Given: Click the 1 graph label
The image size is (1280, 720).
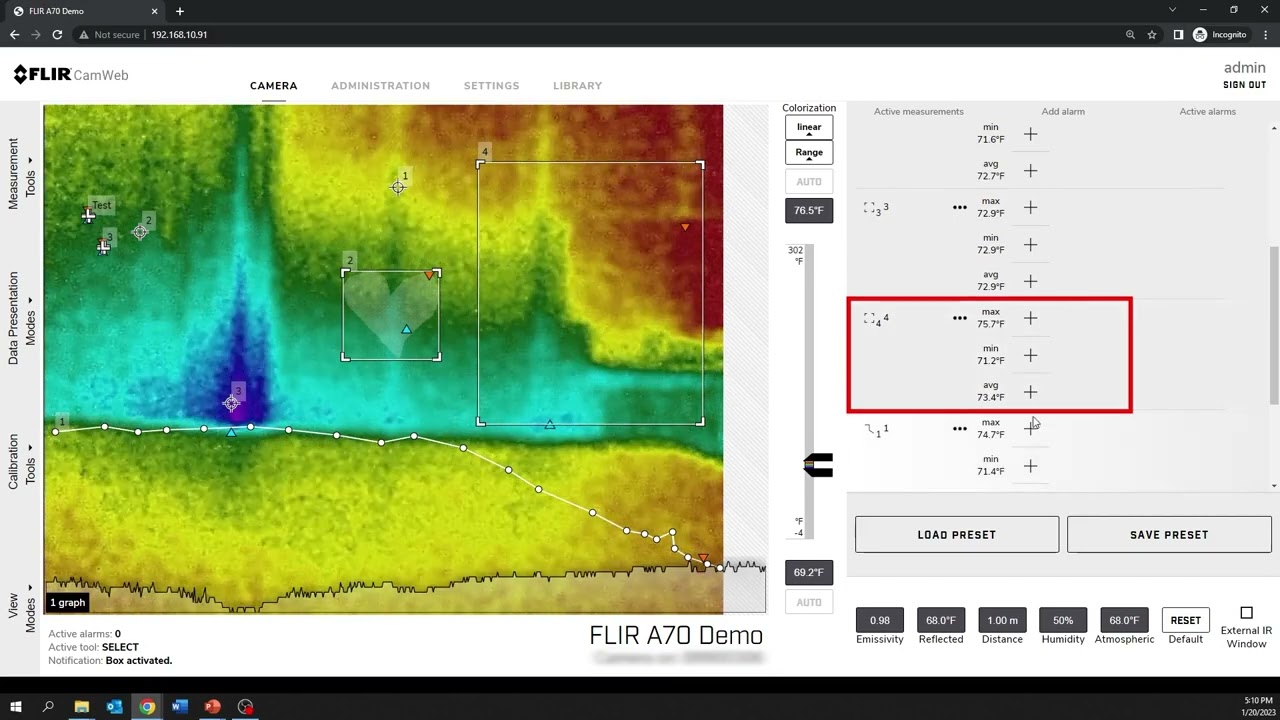Looking at the screenshot, I should 68,602.
